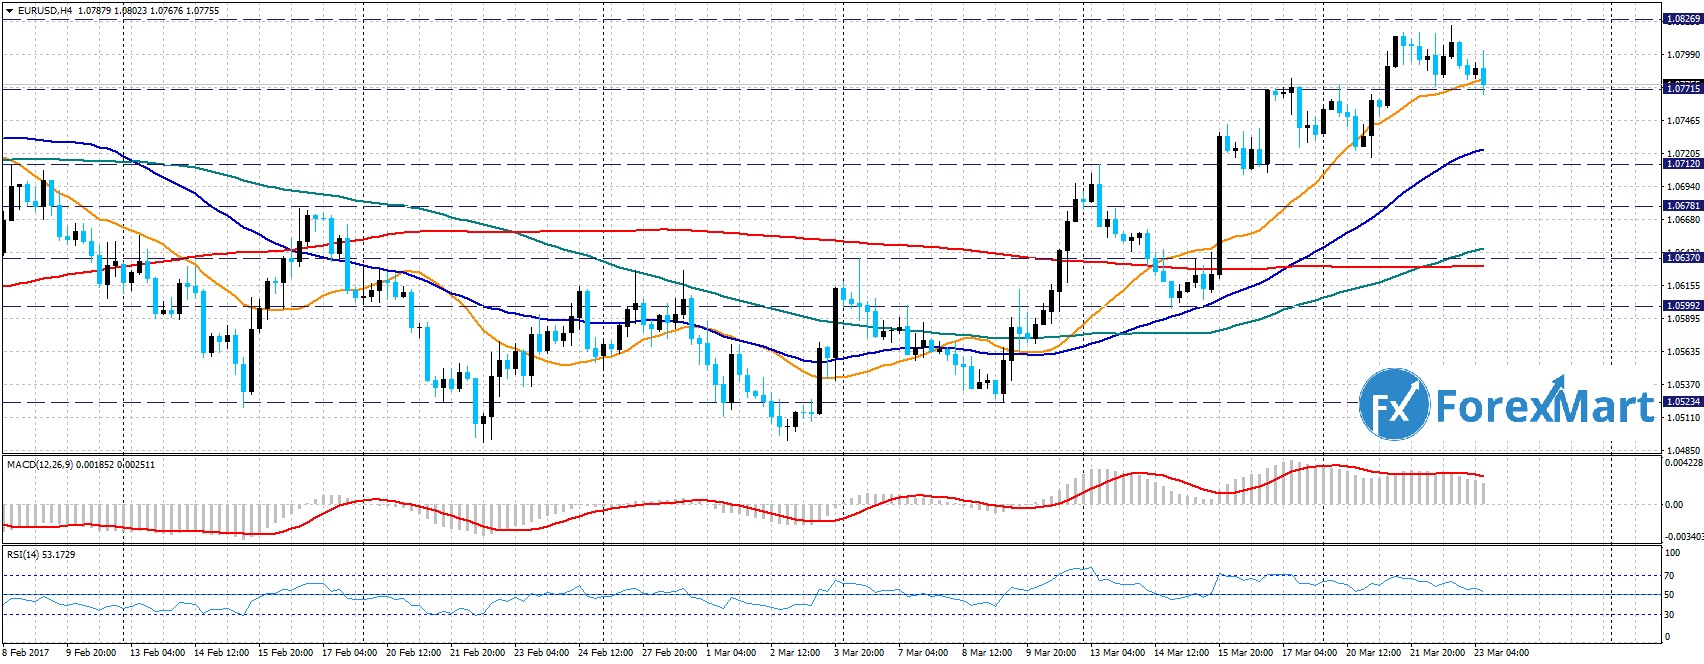Click the 24 Feb 12:00 time label
Viewport: 1704px width, 664px height.
(x=607, y=653)
